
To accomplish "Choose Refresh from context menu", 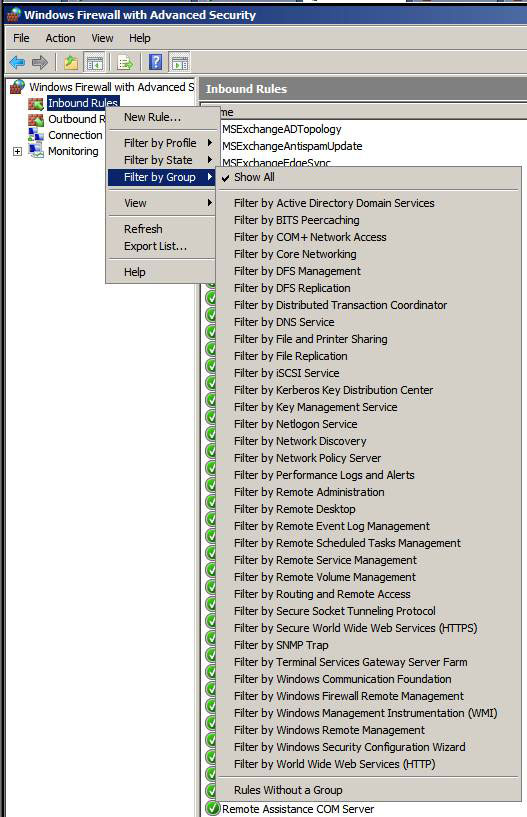I will click(162, 229).
